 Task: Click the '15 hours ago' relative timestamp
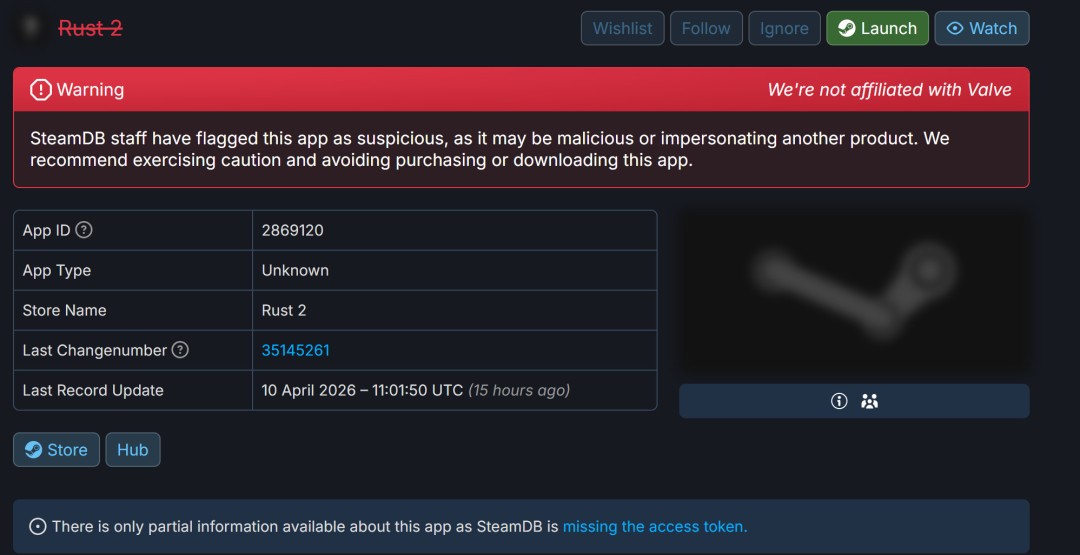click(519, 390)
